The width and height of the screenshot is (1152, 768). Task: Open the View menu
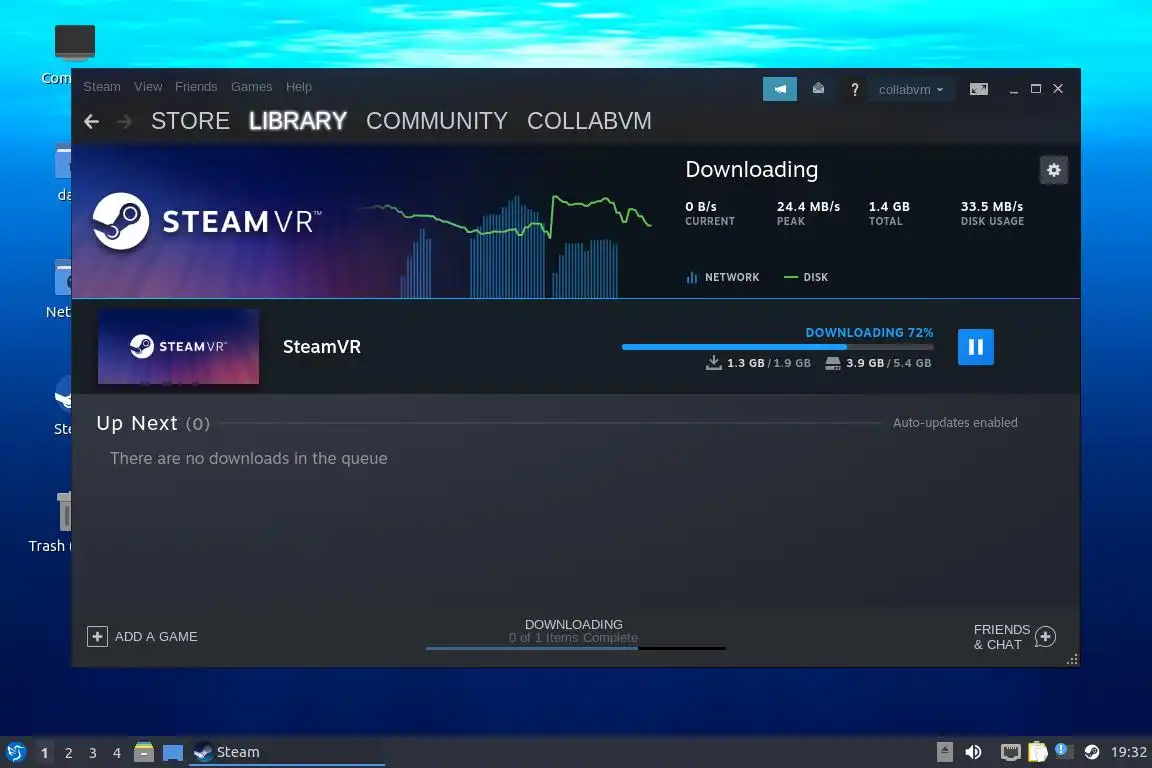148,87
